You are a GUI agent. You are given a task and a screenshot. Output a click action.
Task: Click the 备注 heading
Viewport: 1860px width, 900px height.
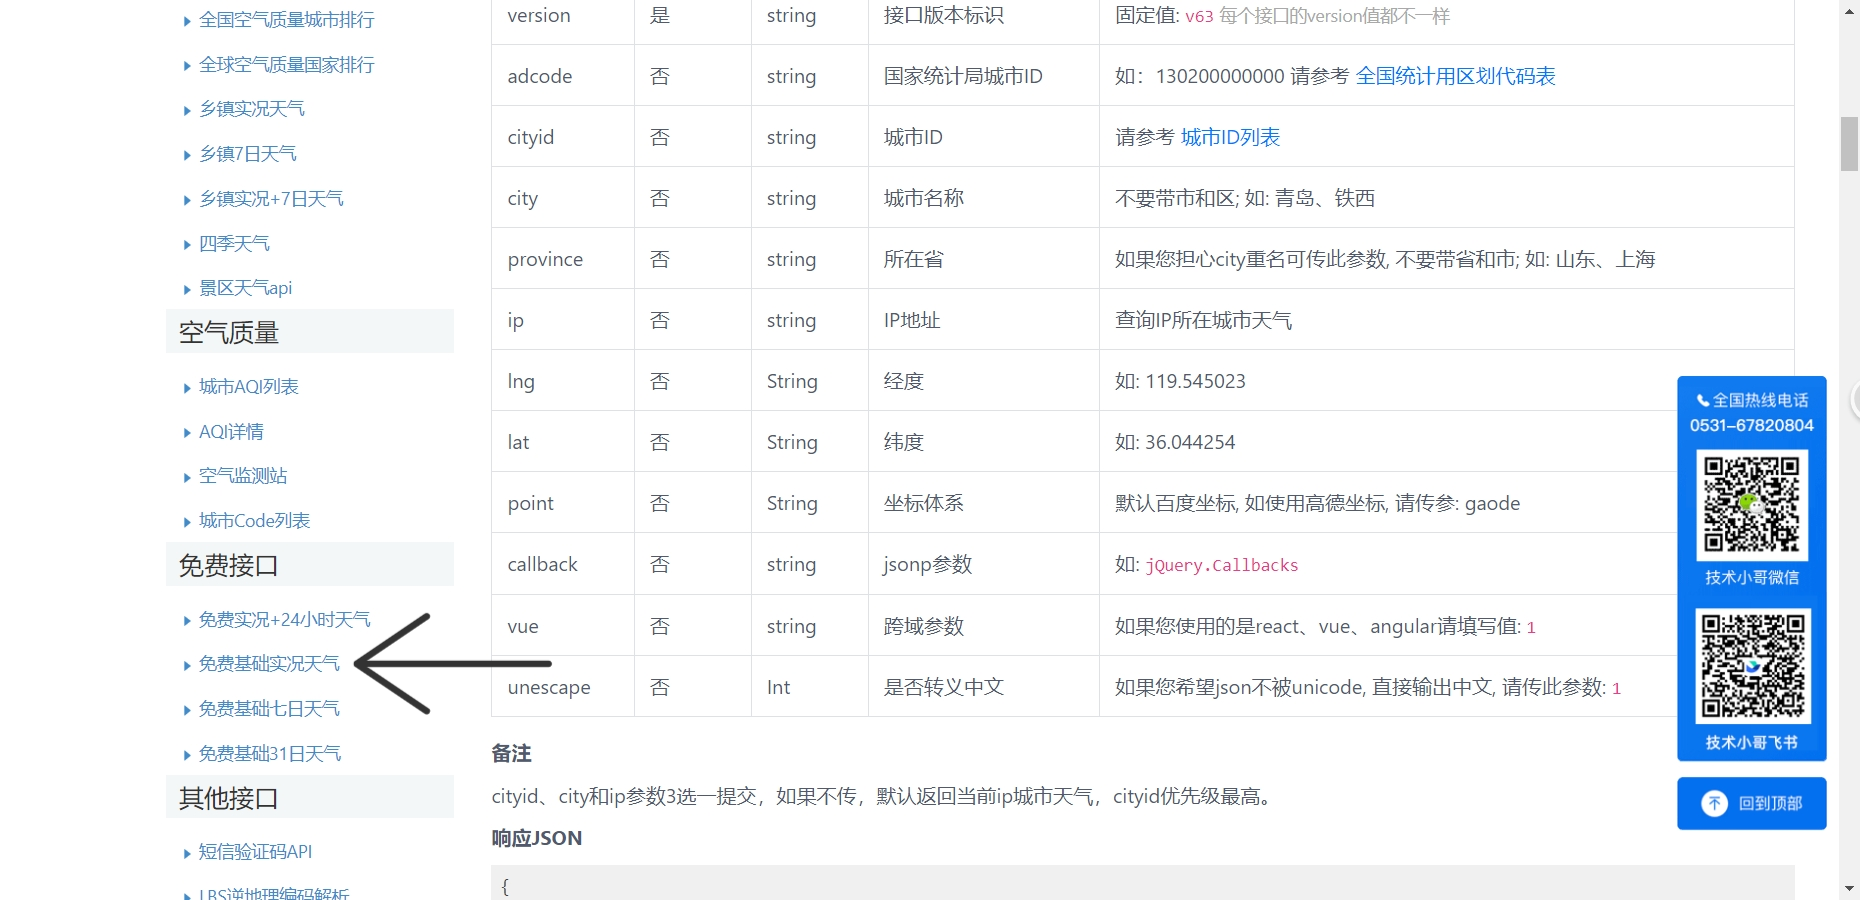(511, 754)
